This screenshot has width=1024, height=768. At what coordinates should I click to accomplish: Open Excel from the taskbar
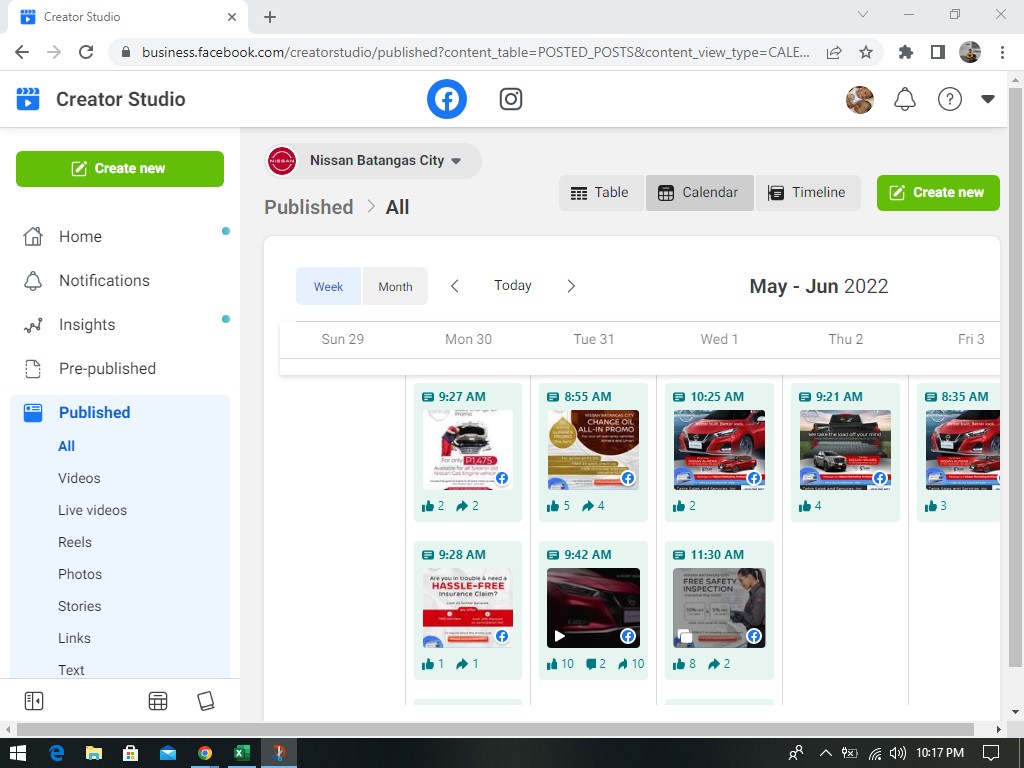242,753
